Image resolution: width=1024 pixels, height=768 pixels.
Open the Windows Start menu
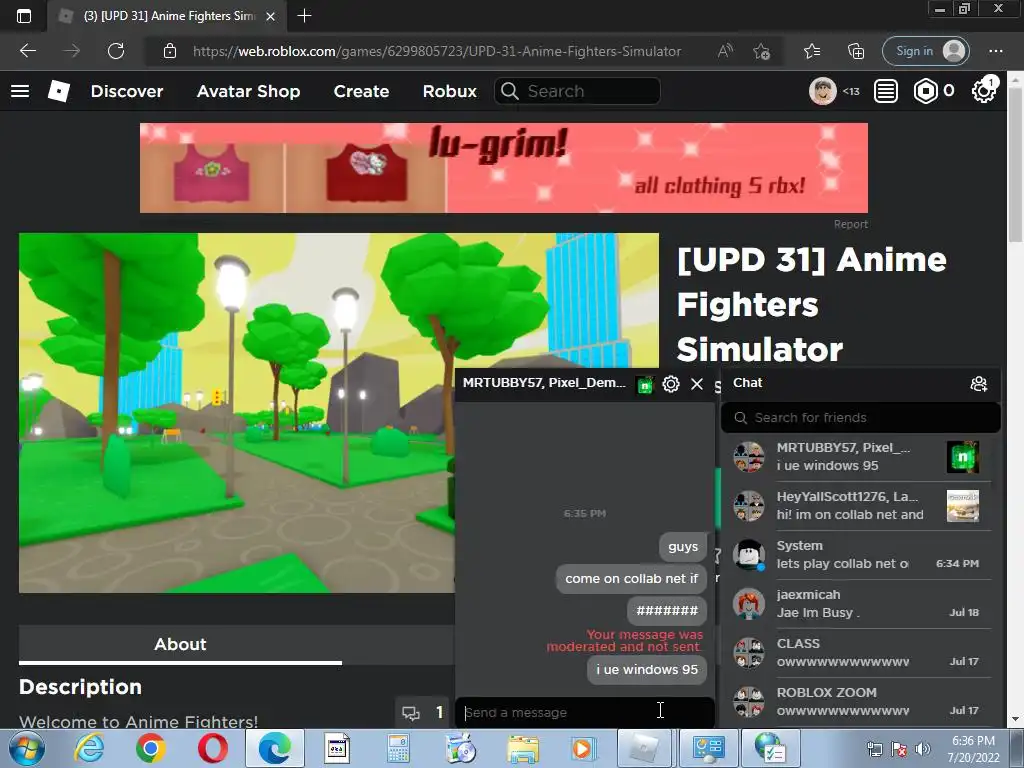(26, 748)
